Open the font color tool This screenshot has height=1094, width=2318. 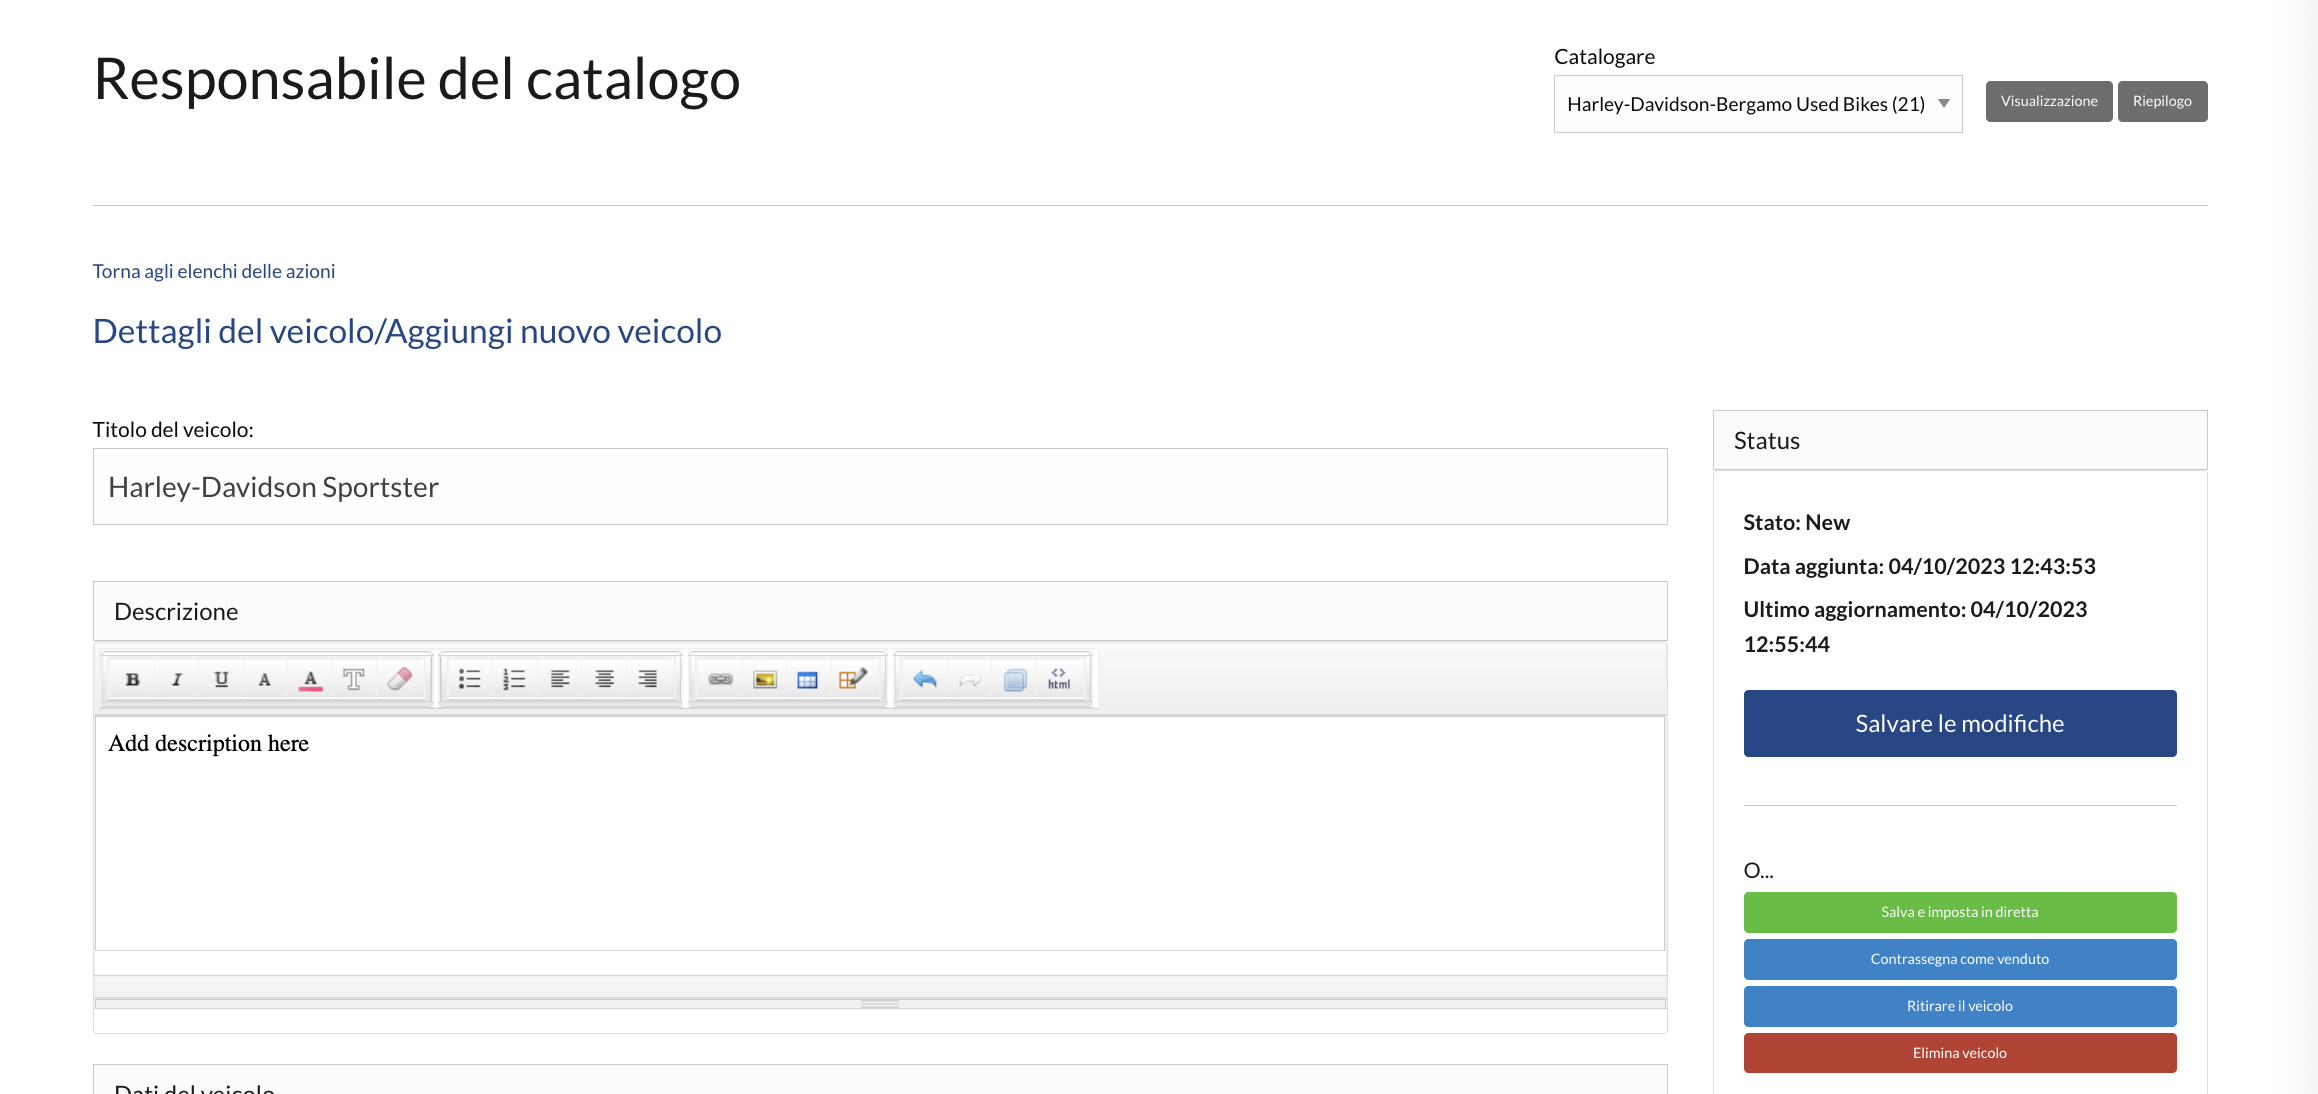click(x=309, y=678)
